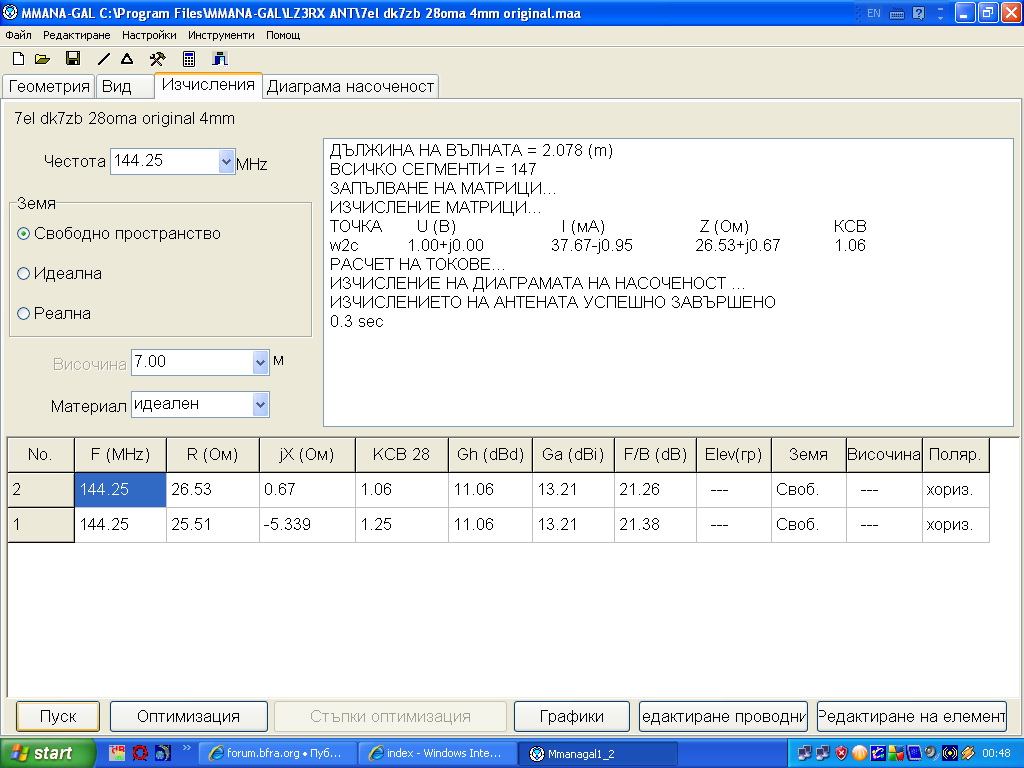Open the Настройки menu

pyautogui.click(x=149, y=35)
